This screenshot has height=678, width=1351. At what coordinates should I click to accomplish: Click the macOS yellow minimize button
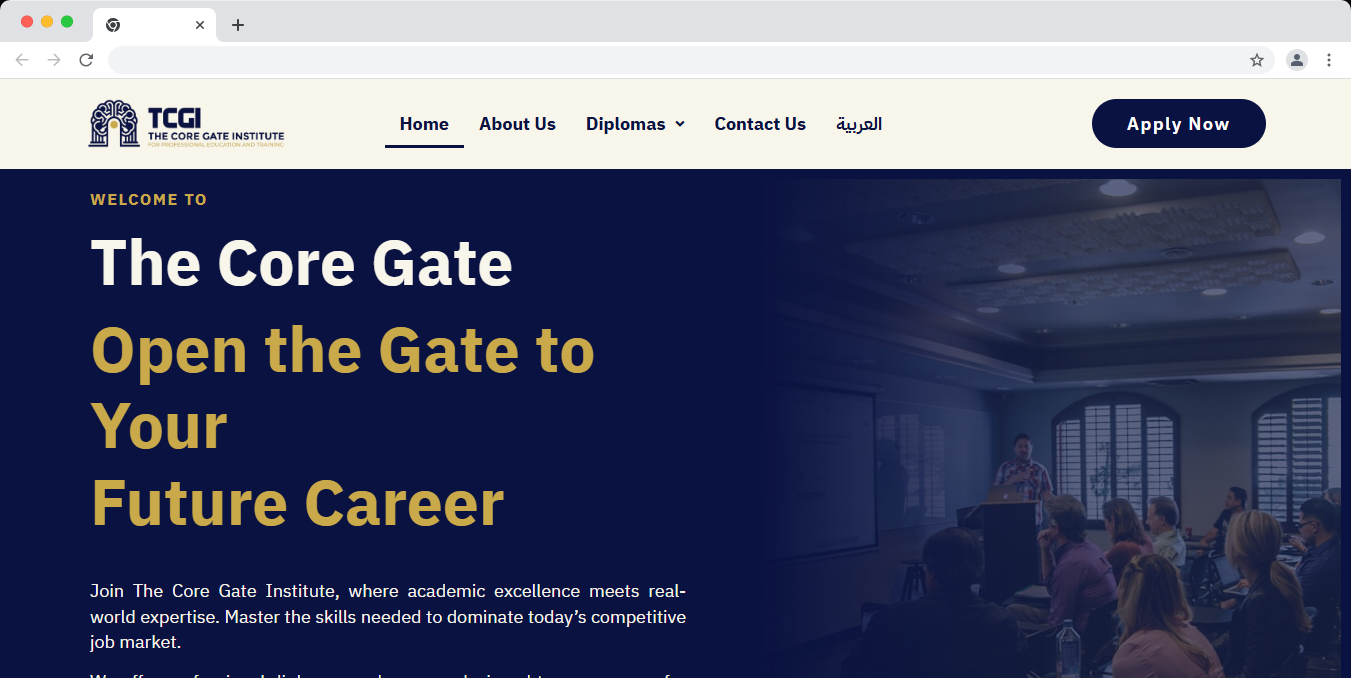pyautogui.click(x=47, y=21)
